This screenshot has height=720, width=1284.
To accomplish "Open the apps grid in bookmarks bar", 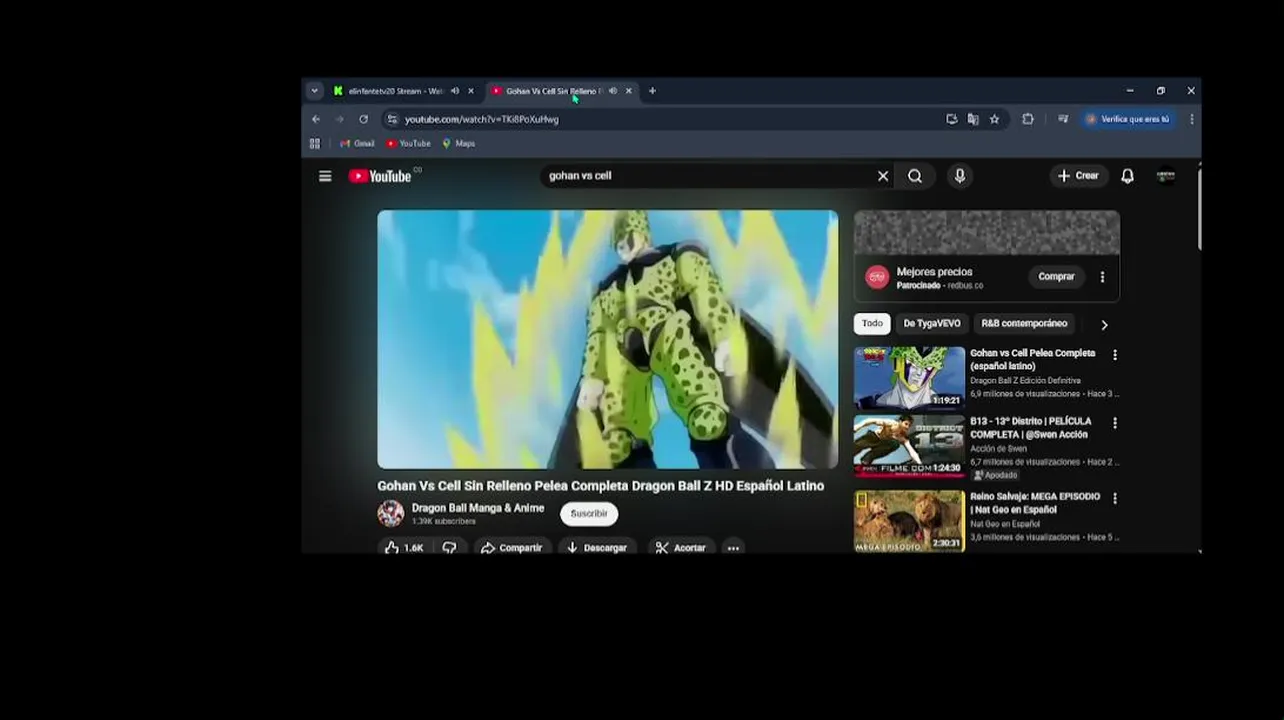I will [315, 144].
